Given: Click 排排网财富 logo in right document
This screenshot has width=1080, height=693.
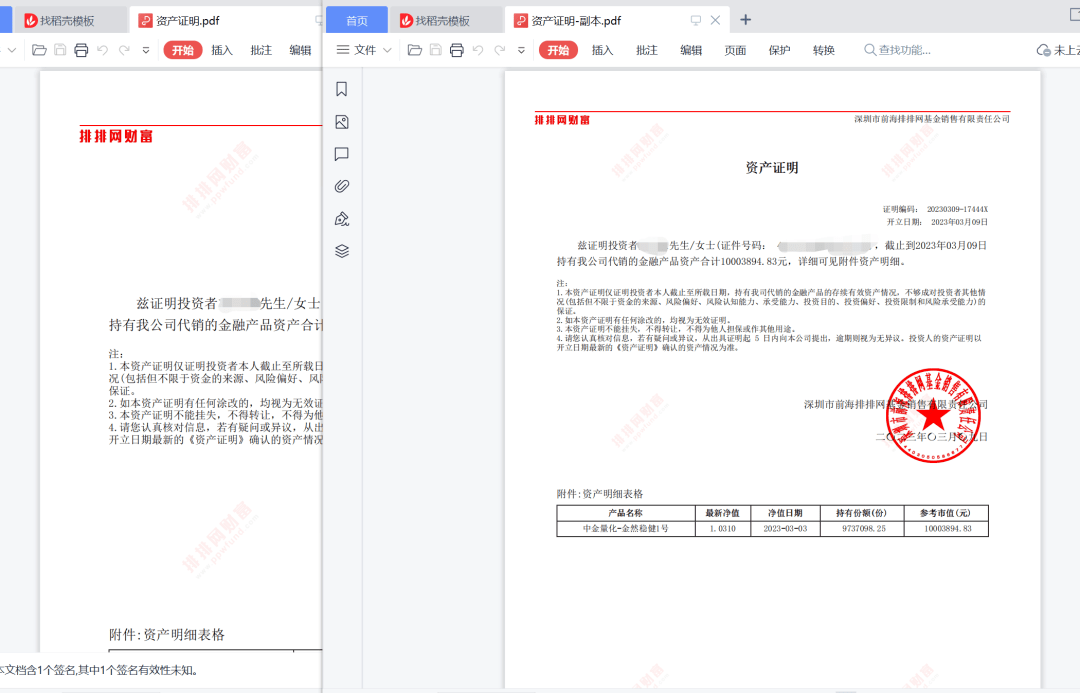Looking at the screenshot, I should pyautogui.click(x=562, y=120).
